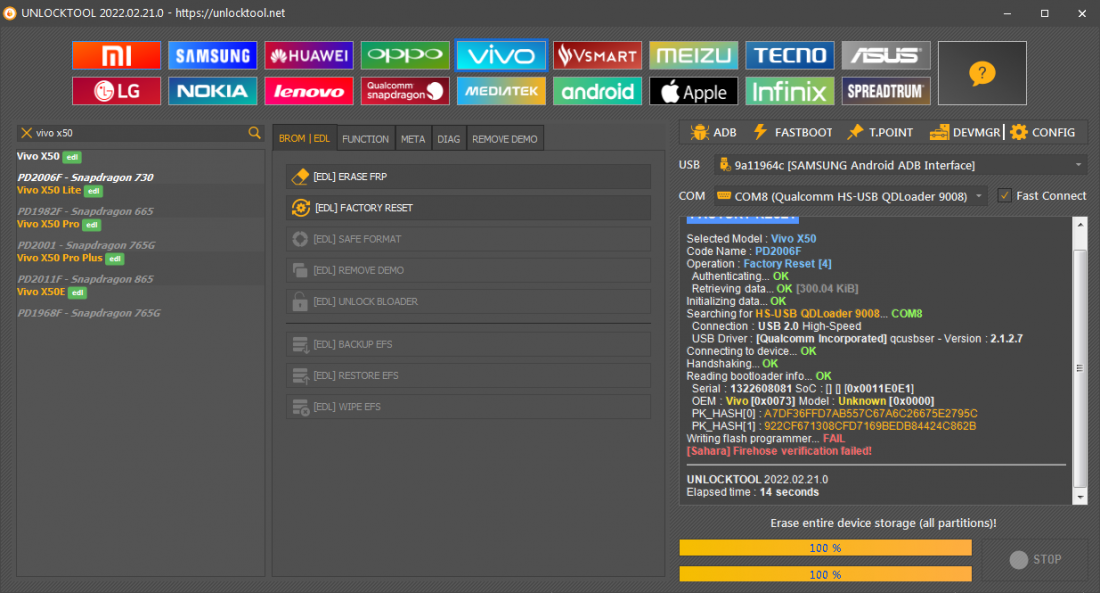The image size is (1100, 593).
Task: Click the magnifier search icon
Action: point(255,133)
